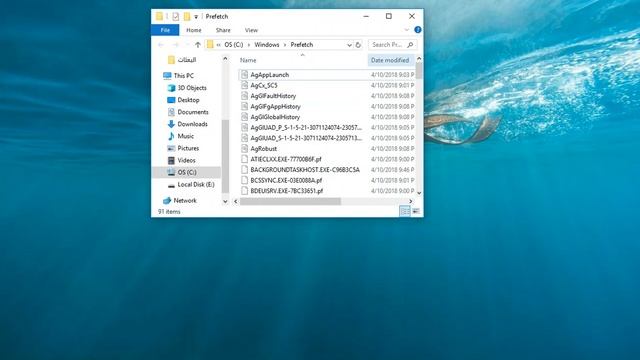Open Music in navigation pane

coord(180,136)
